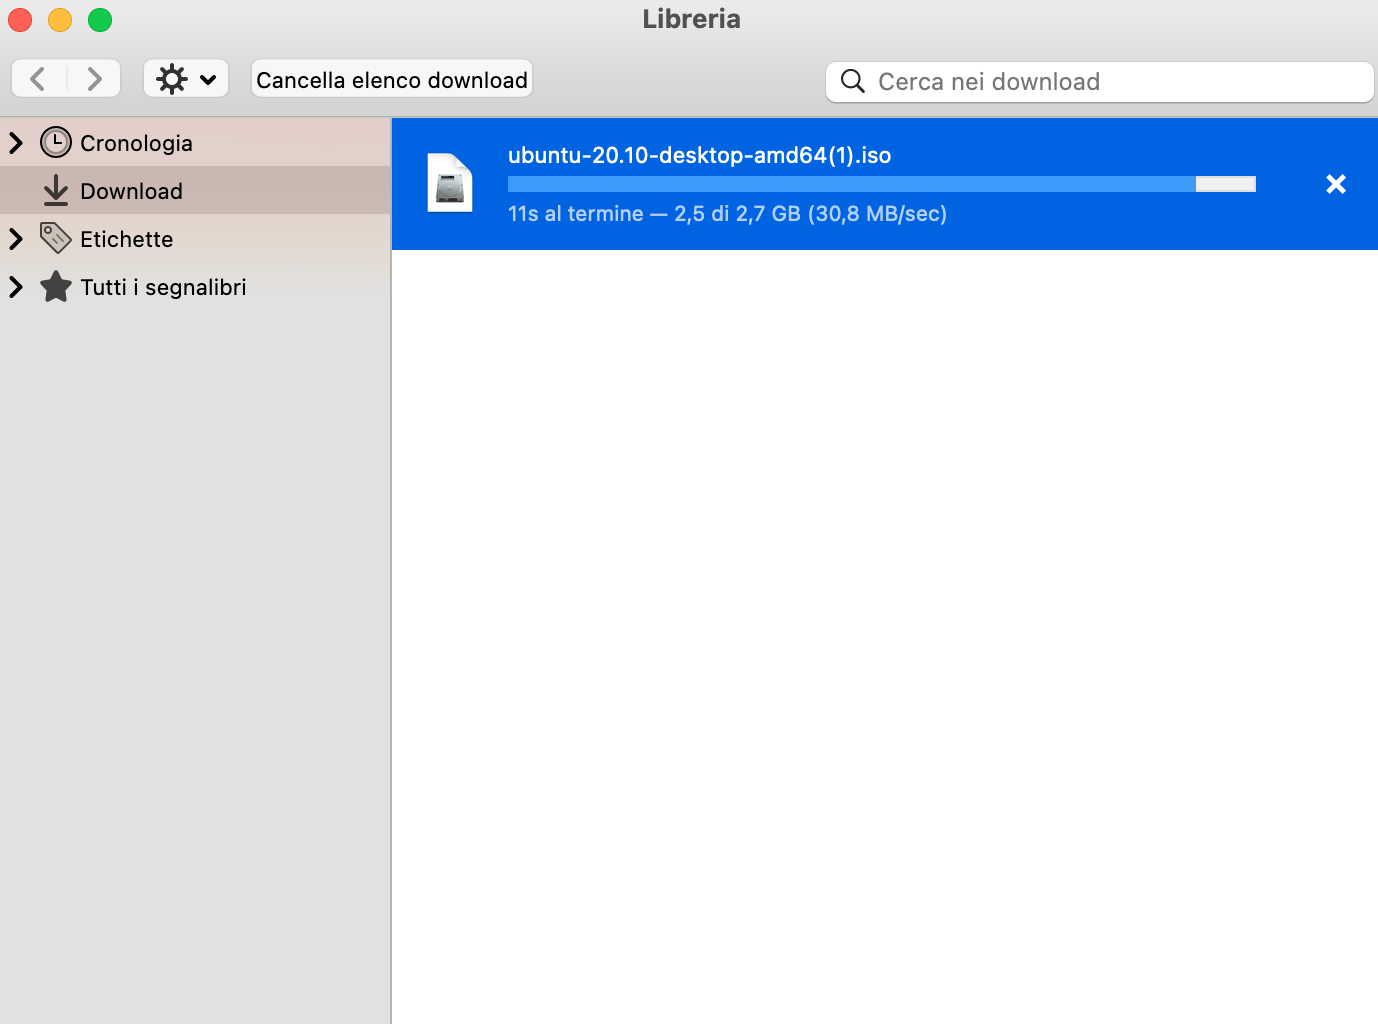
Task: Click the ubuntu-20.10-desktop-amd64(1).iso file name
Action: [699, 155]
